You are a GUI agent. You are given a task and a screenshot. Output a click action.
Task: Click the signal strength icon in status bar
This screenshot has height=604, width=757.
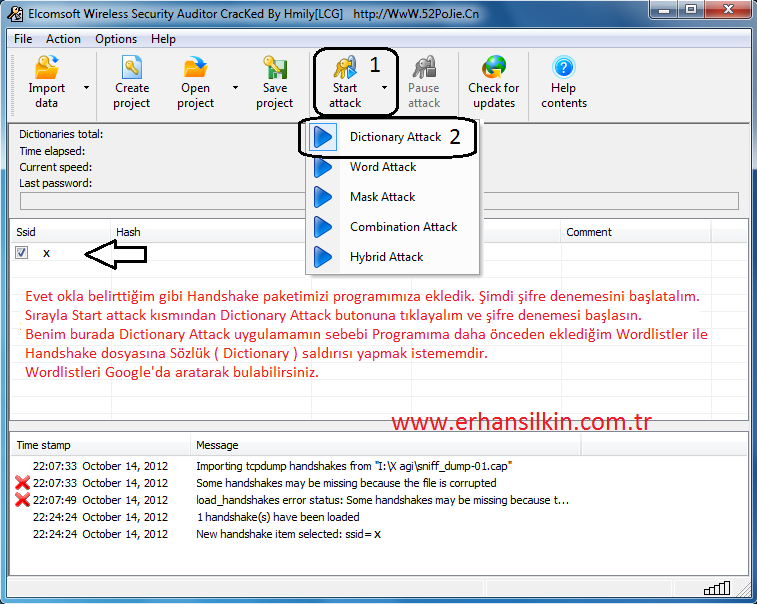(x=717, y=588)
